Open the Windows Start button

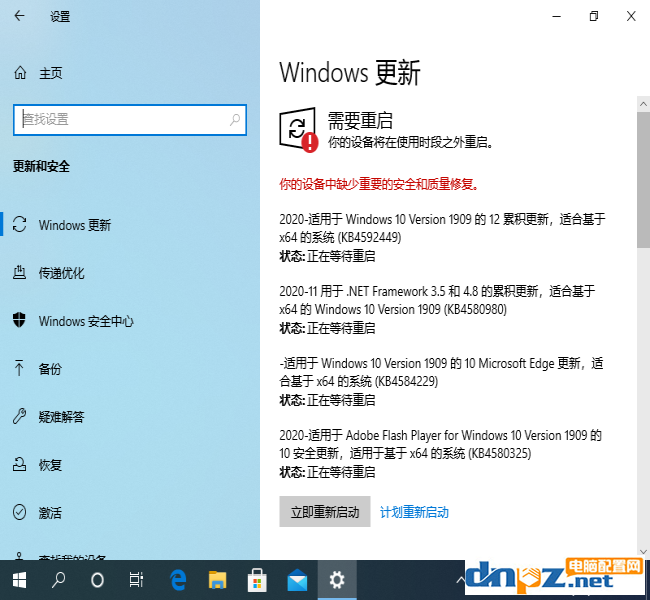pyautogui.click(x=19, y=580)
